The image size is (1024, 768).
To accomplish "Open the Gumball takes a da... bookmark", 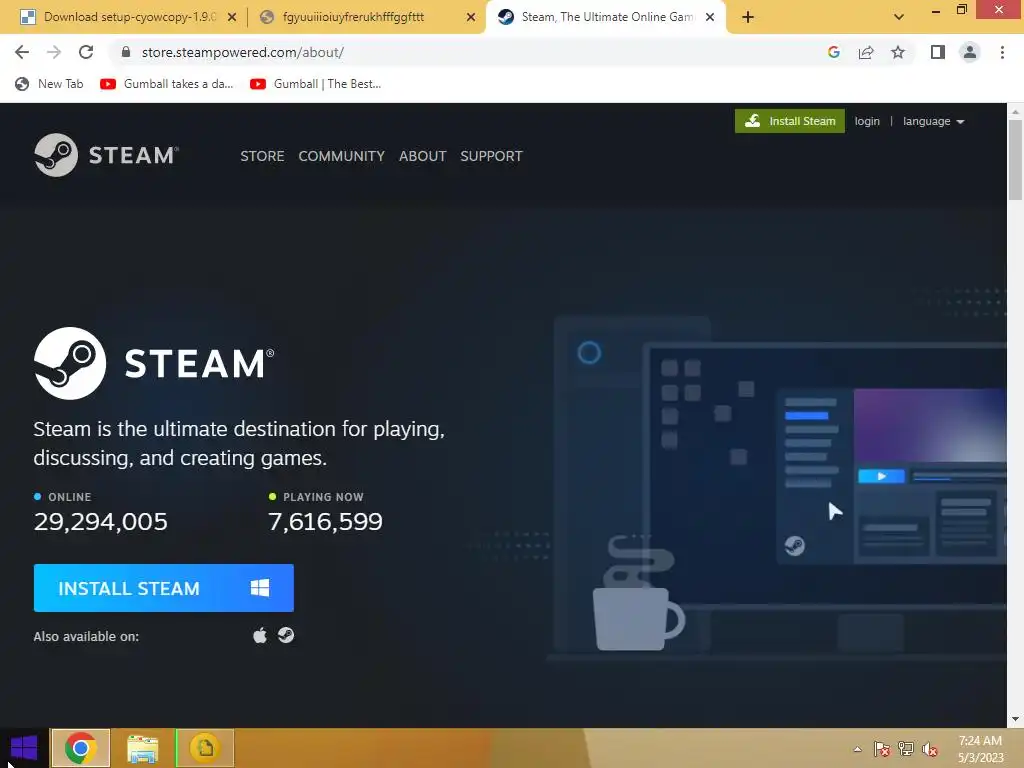I will pyautogui.click(x=167, y=84).
